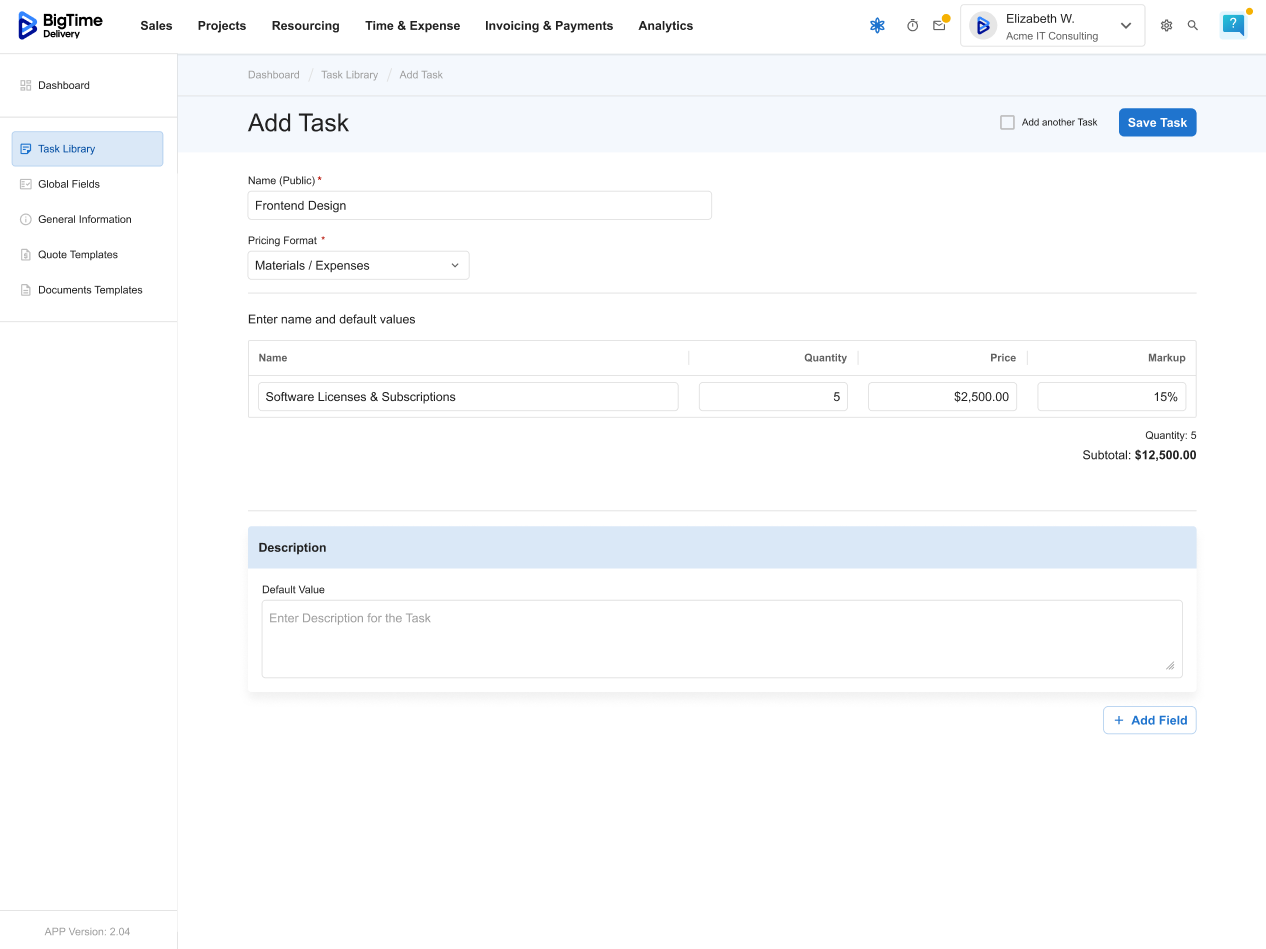Click the Markup percentage field
Viewport: 1266px width, 949px height.
click(x=1111, y=397)
